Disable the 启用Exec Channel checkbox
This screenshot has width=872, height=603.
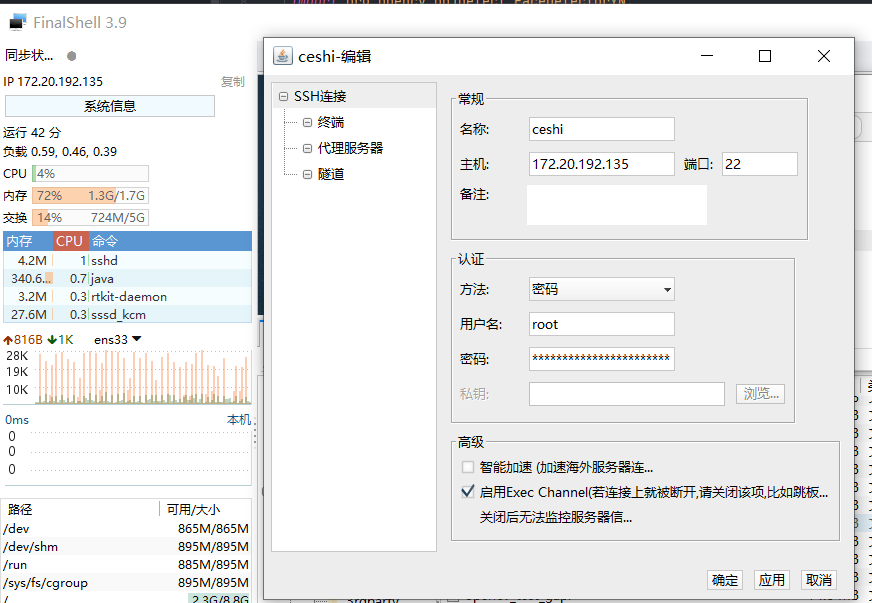pos(468,492)
